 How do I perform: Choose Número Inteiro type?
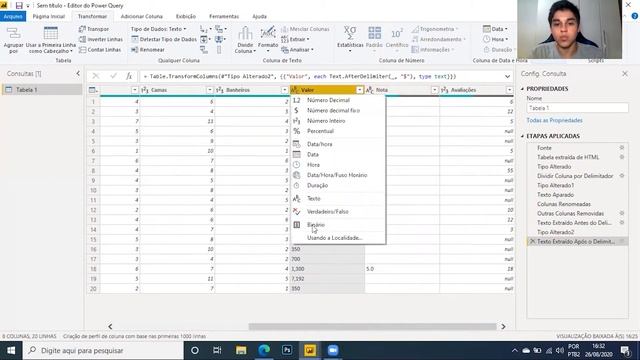click(x=338, y=121)
